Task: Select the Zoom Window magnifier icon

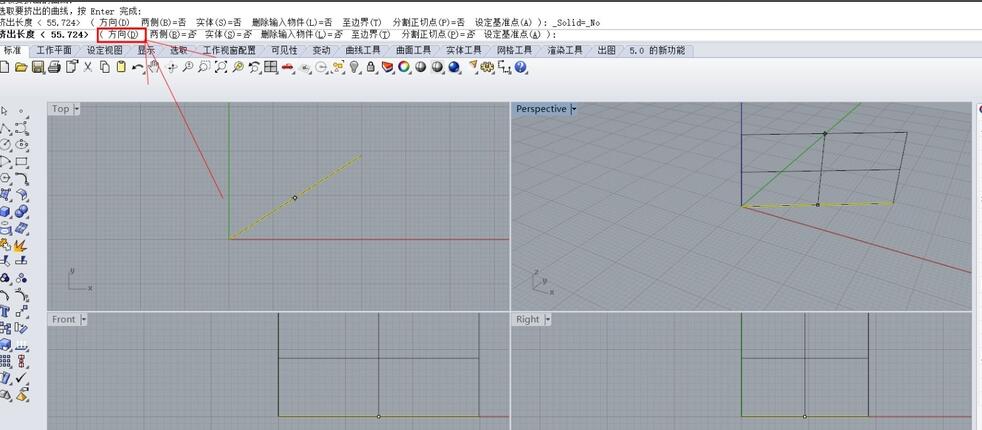Action: click(x=204, y=67)
